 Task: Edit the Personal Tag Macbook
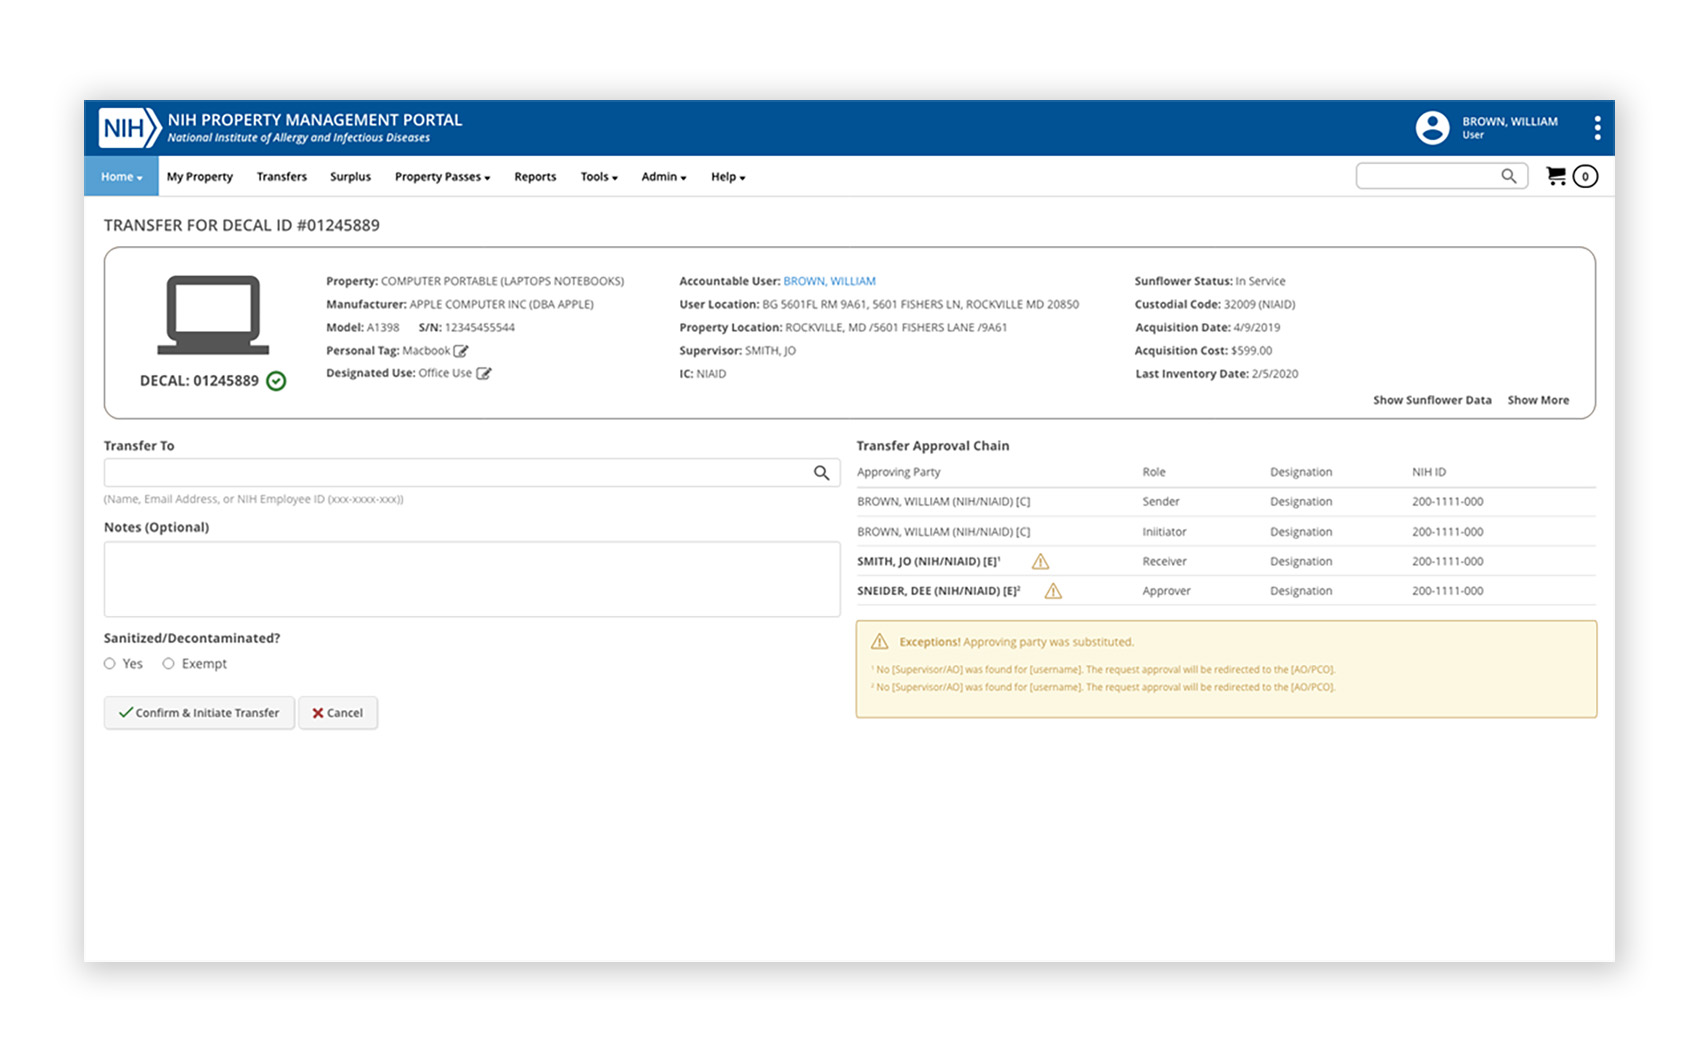coord(461,351)
